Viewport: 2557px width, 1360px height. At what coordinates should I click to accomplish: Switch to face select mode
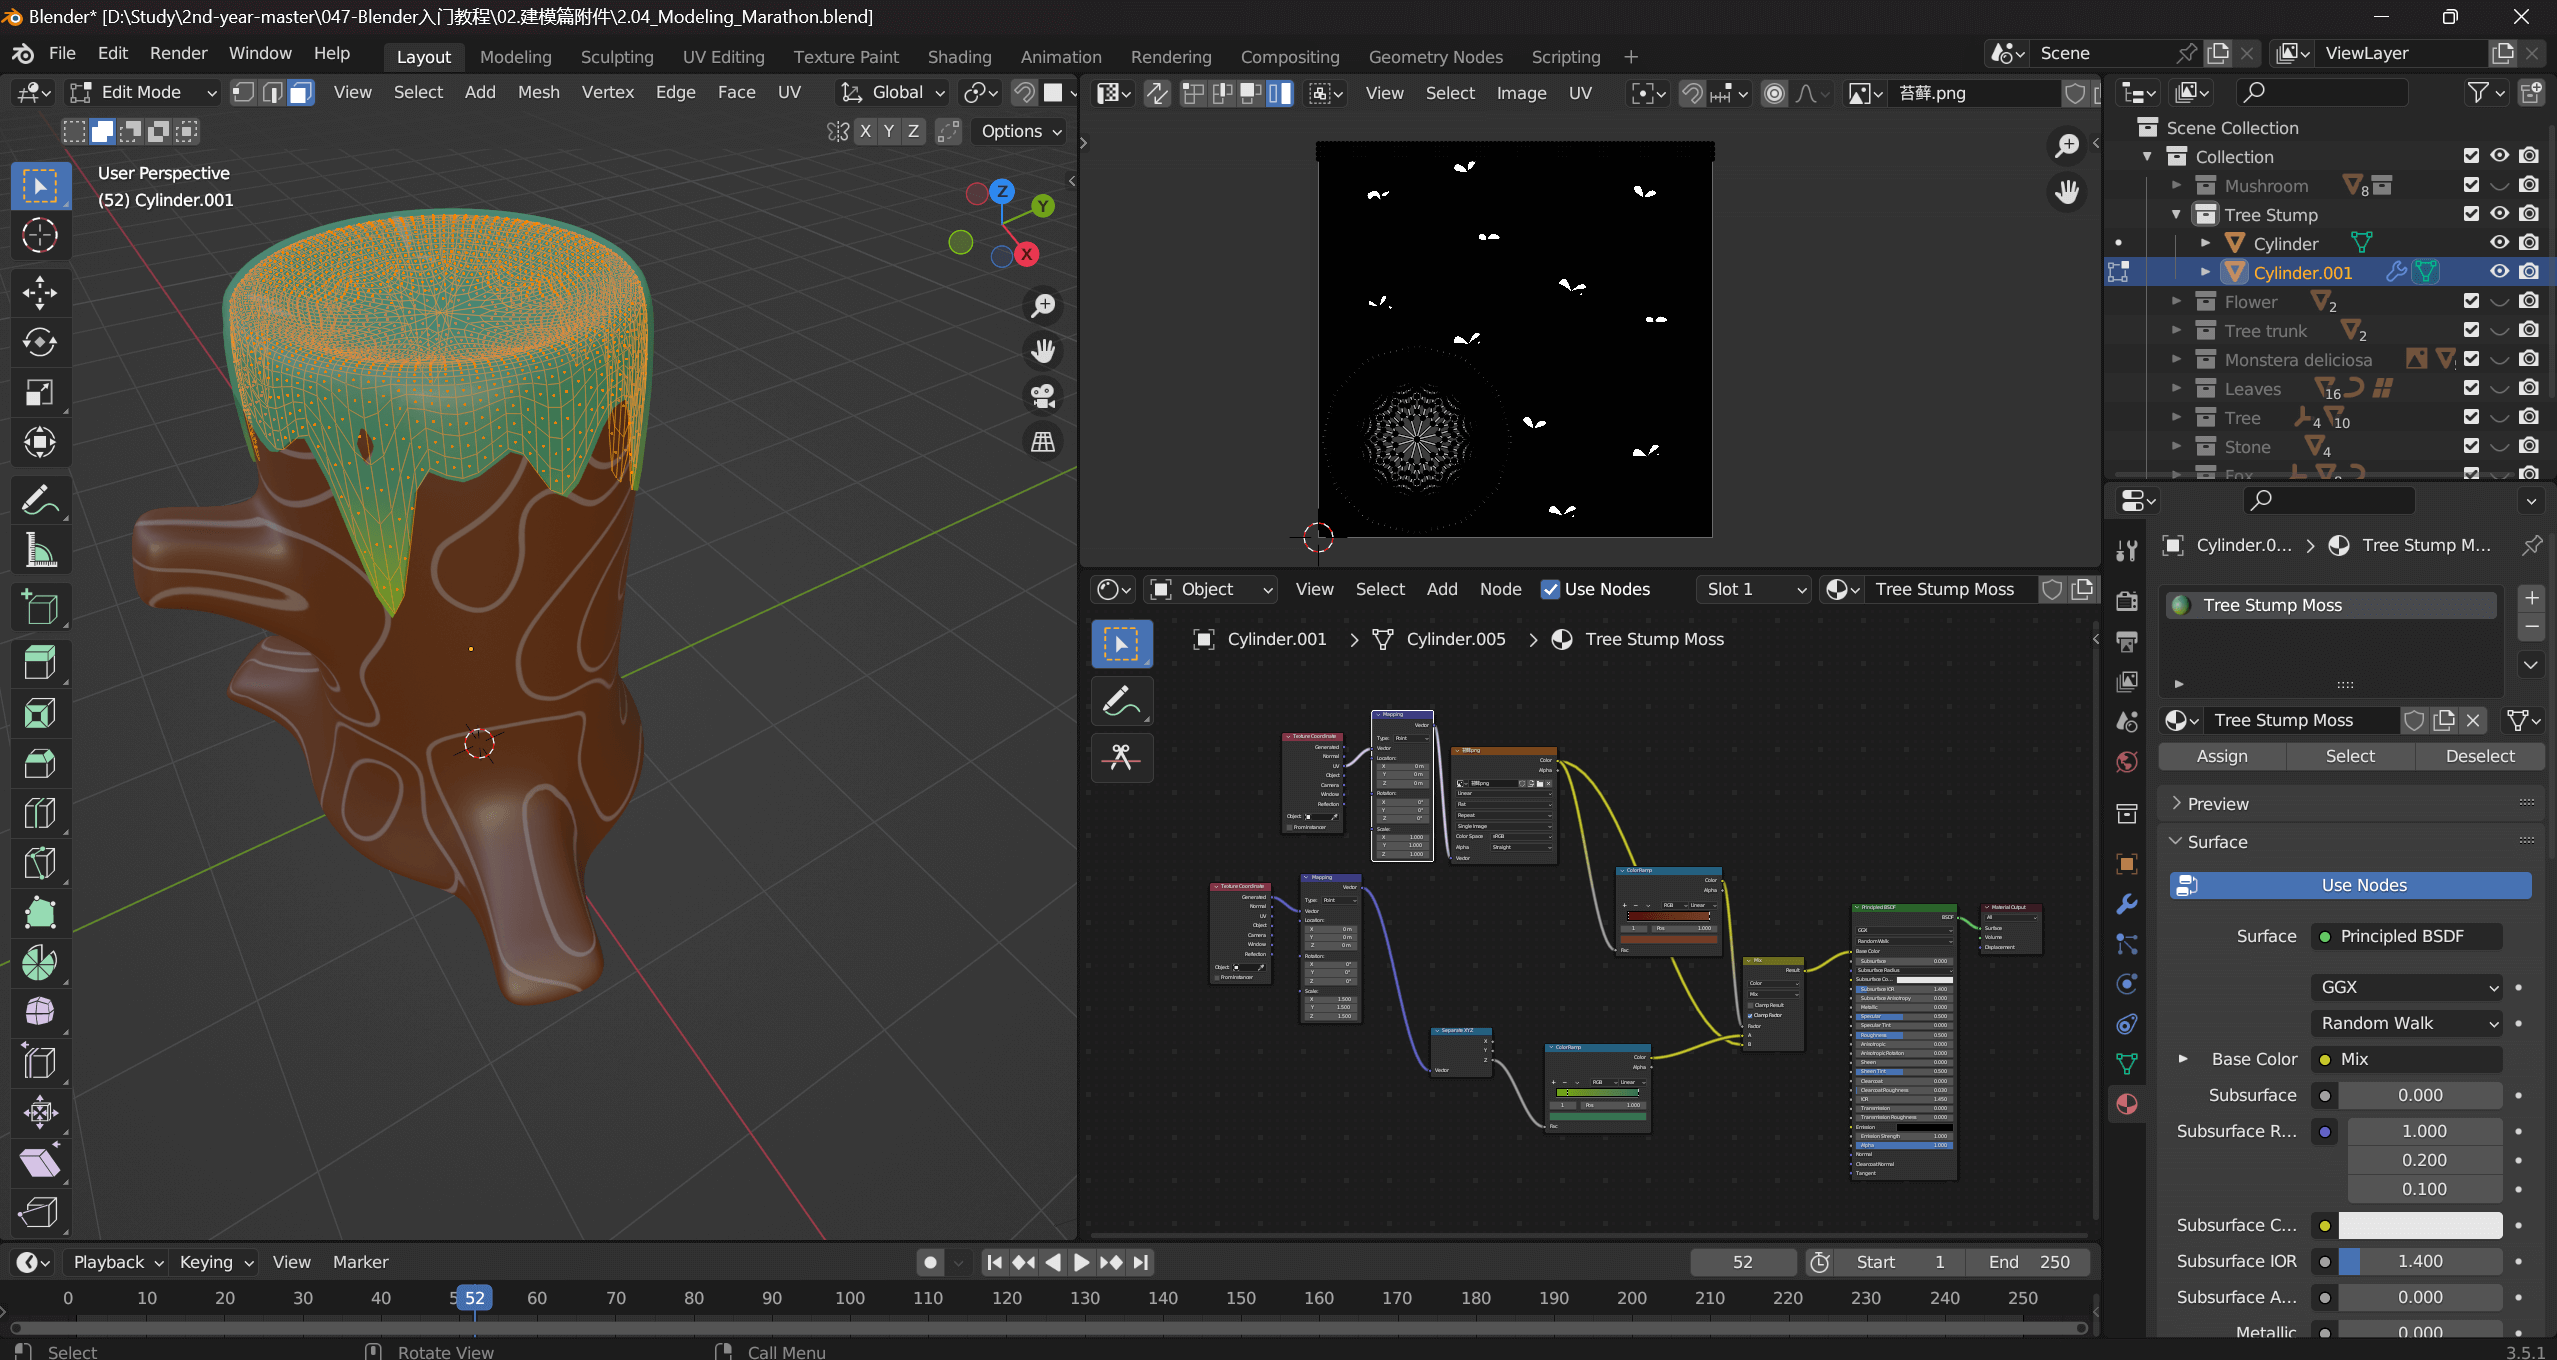tap(301, 93)
